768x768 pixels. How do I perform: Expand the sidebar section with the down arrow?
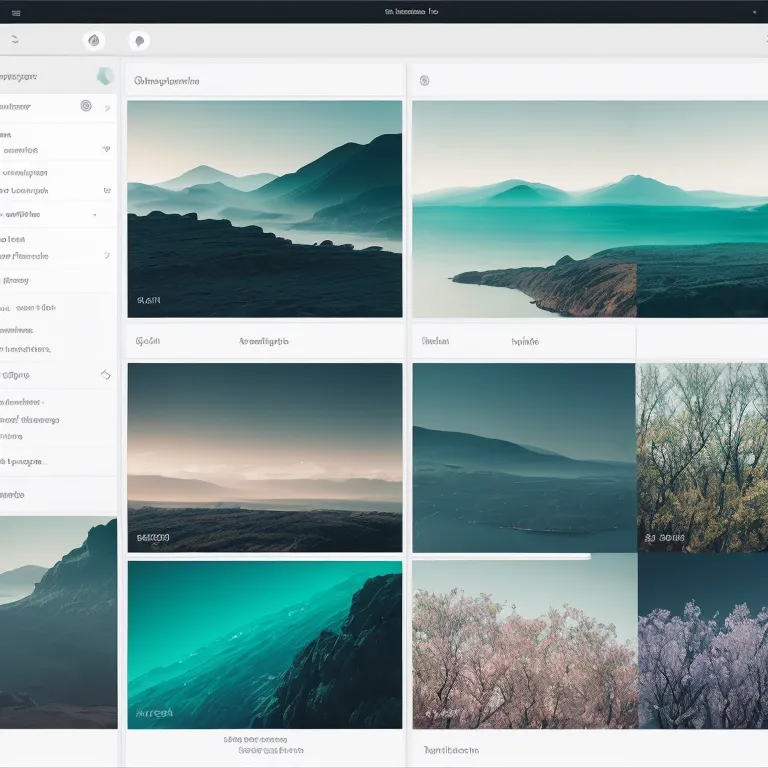pos(95,214)
